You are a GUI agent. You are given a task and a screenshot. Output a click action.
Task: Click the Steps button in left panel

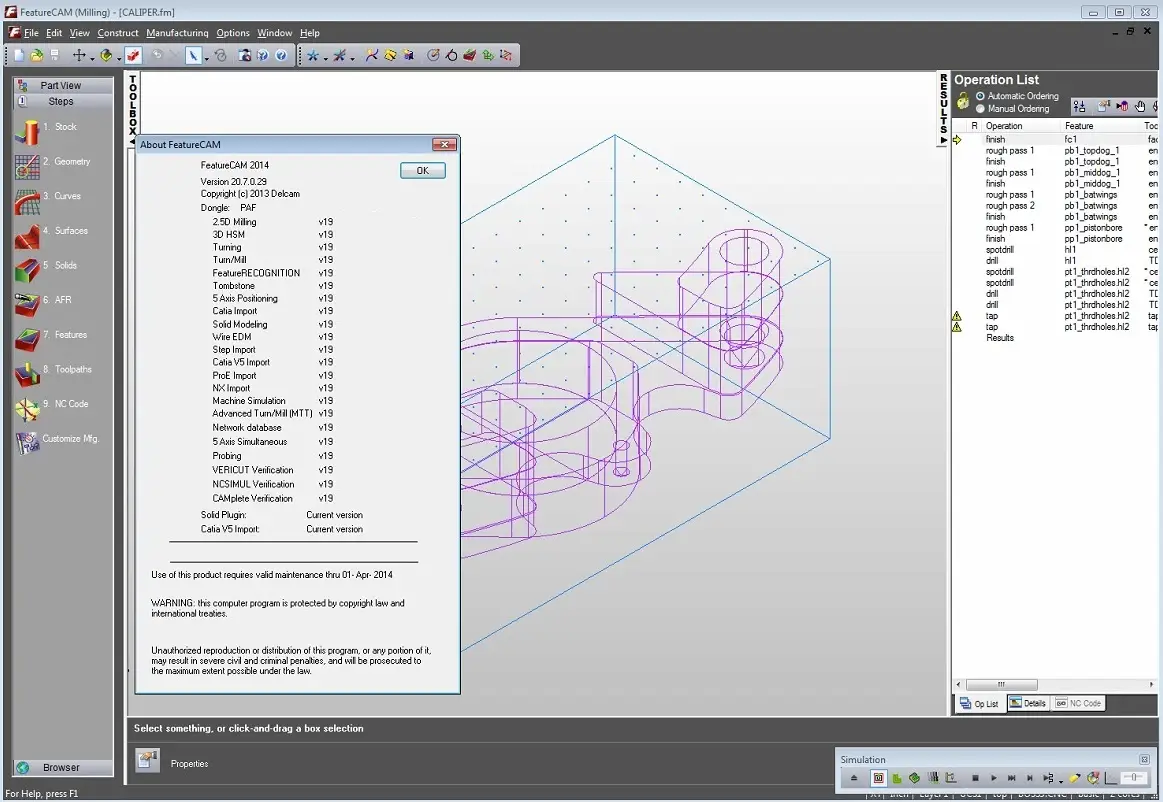tap(63, 102)
